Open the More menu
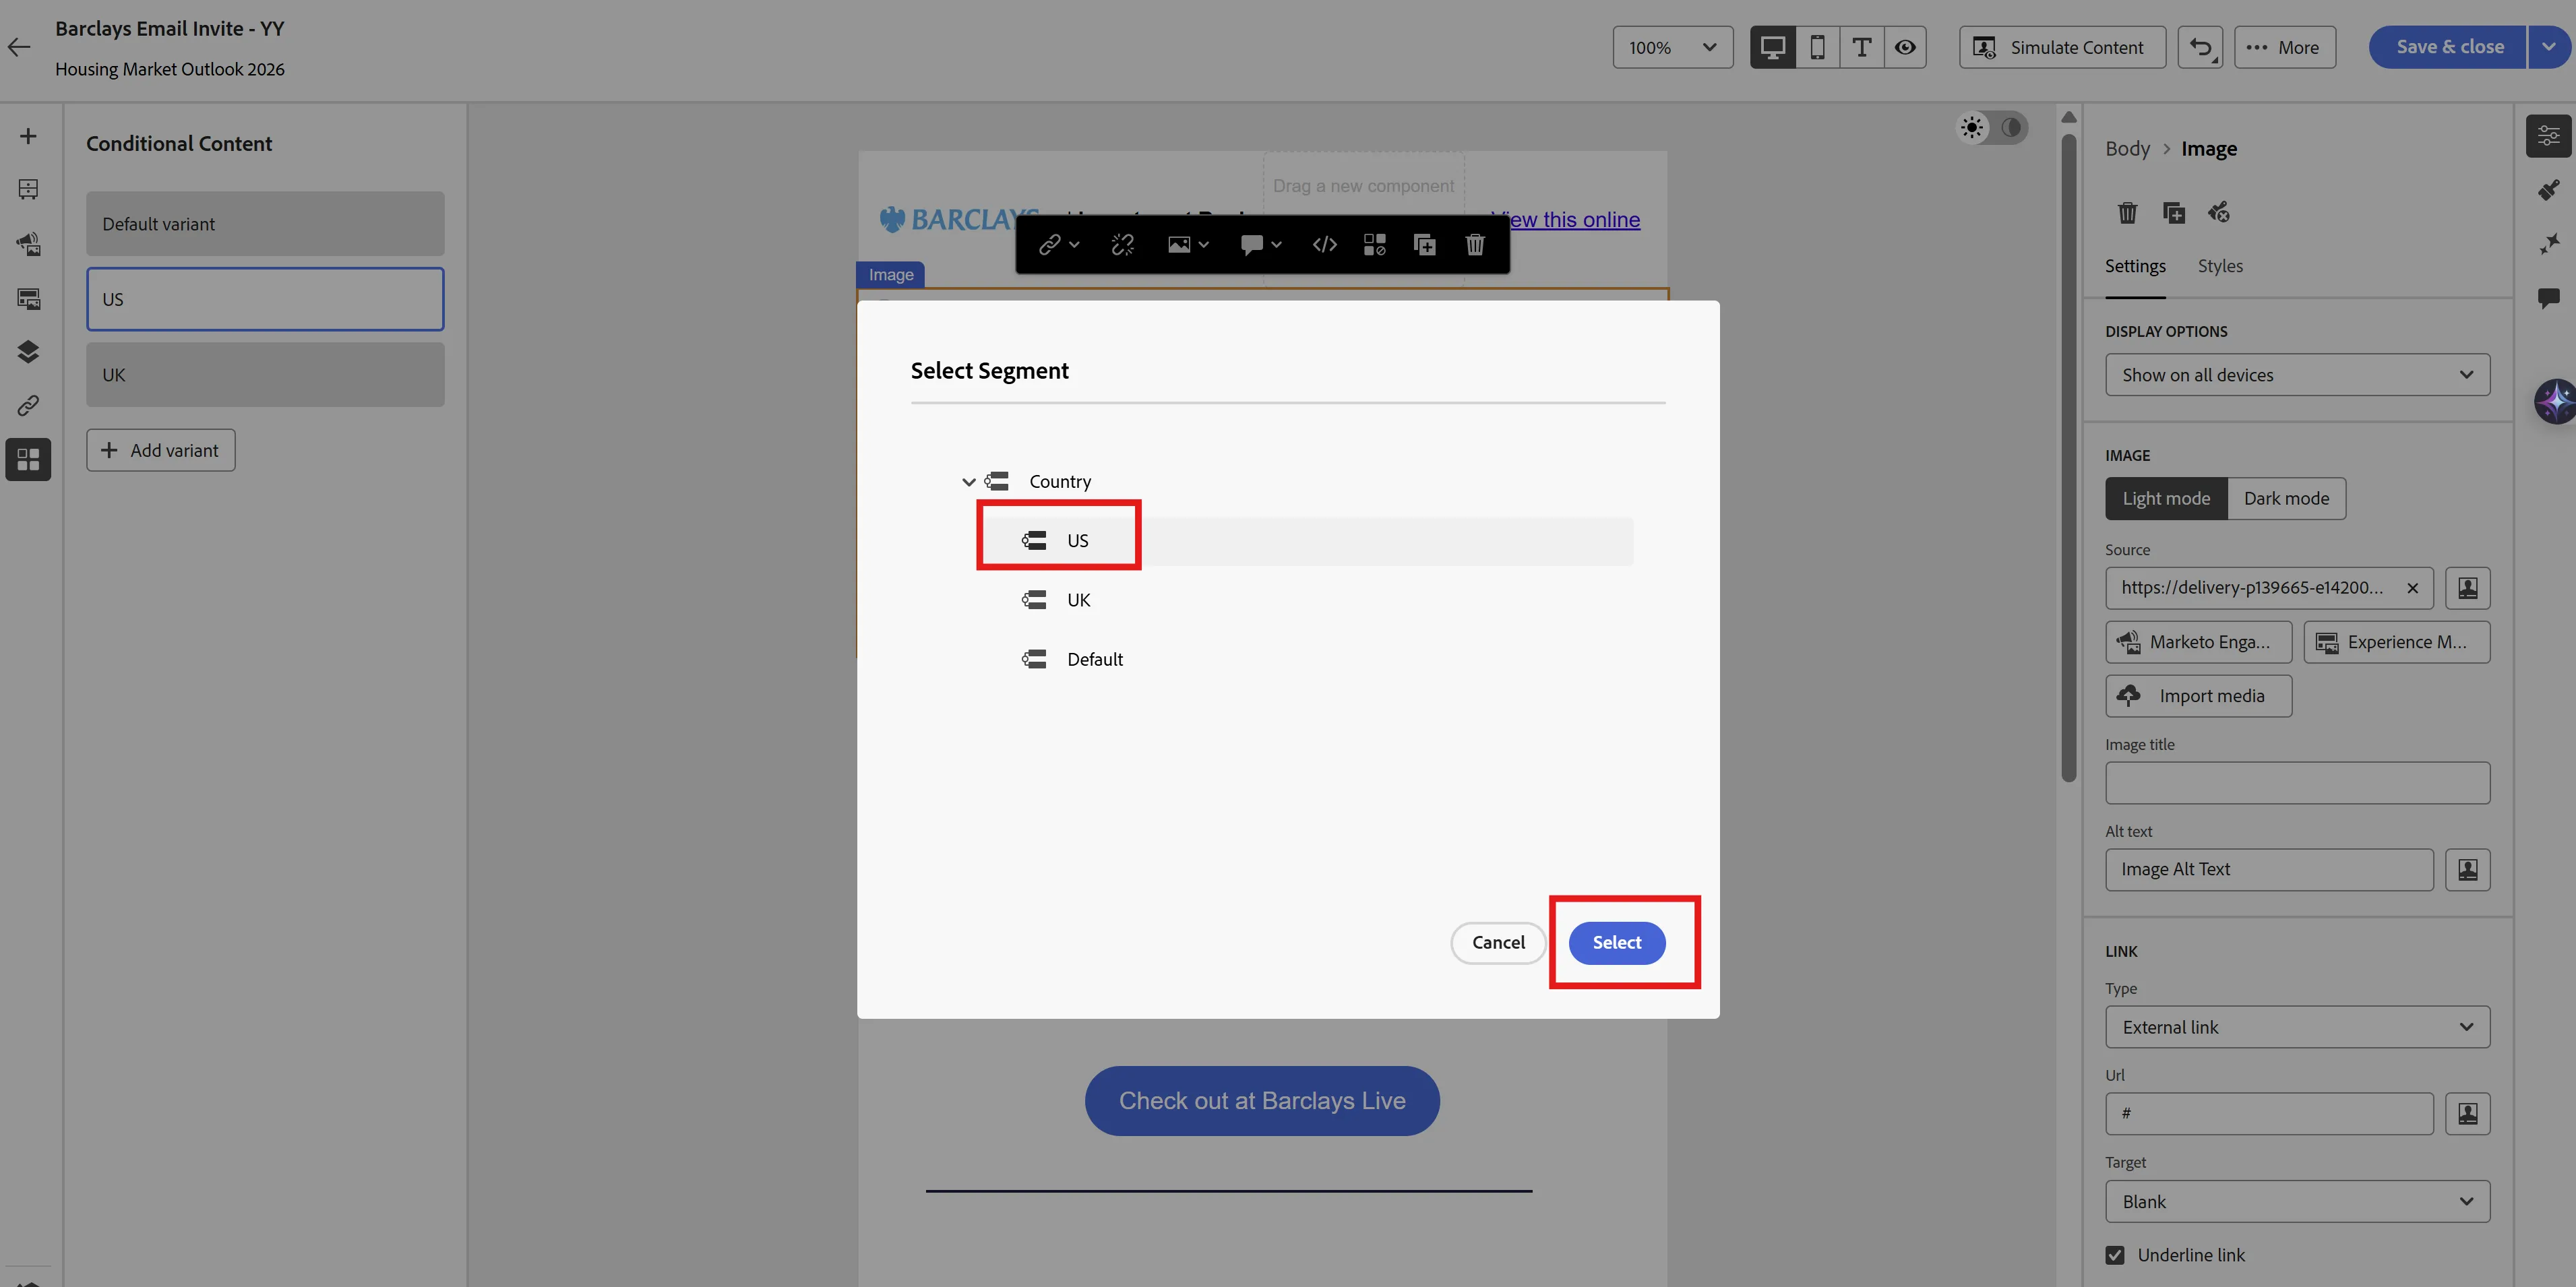The height and width of the screenshot is (1287, 2576). point(2284,47)
